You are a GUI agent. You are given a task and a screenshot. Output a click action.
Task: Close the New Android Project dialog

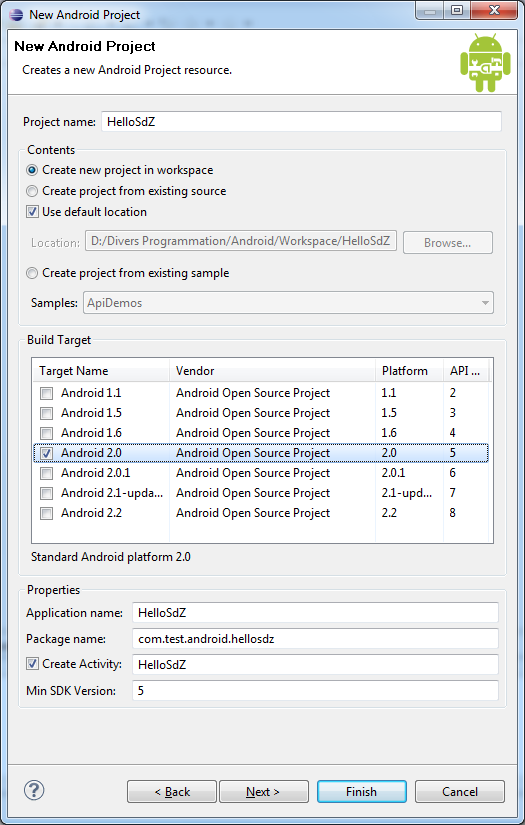(494, 11)
